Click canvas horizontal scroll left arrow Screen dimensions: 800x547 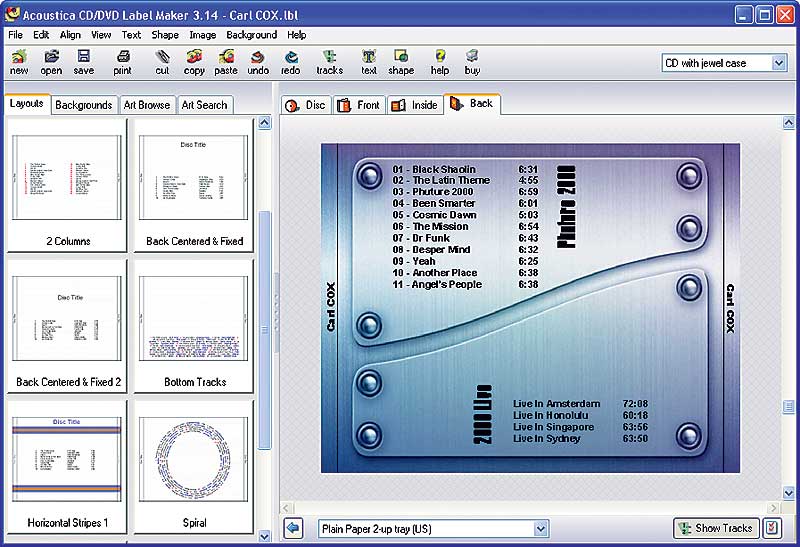click(286, 508)
